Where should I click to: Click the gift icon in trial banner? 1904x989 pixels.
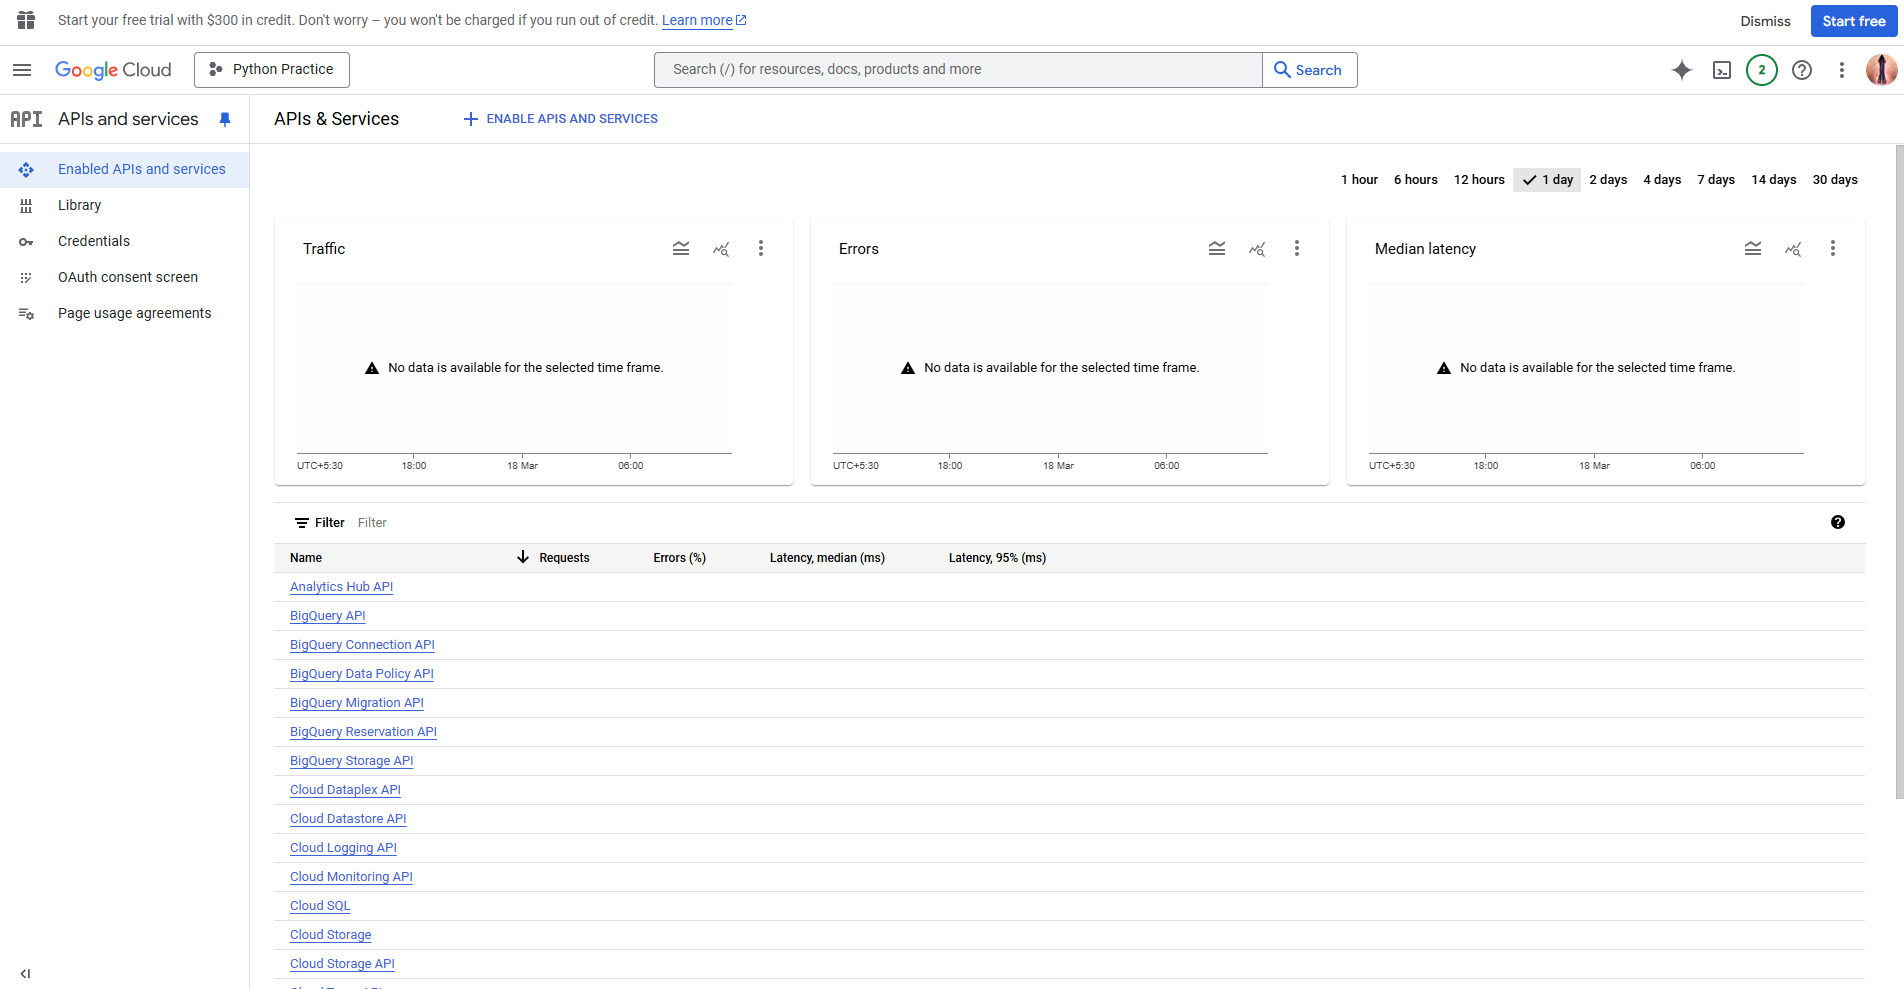26,20
